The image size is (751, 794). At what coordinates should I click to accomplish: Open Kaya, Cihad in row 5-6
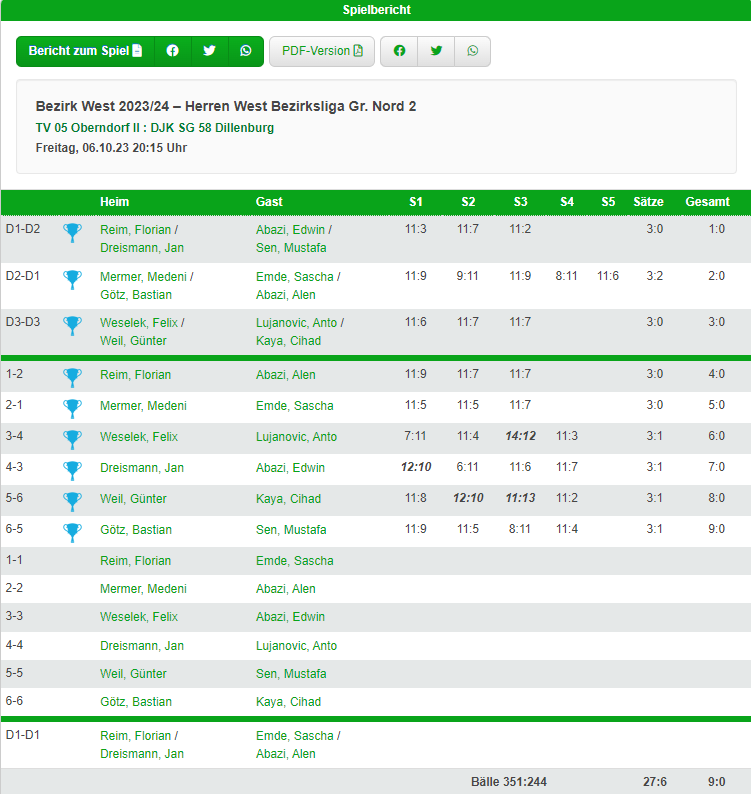pyautogui.click(x=288, y=499)
